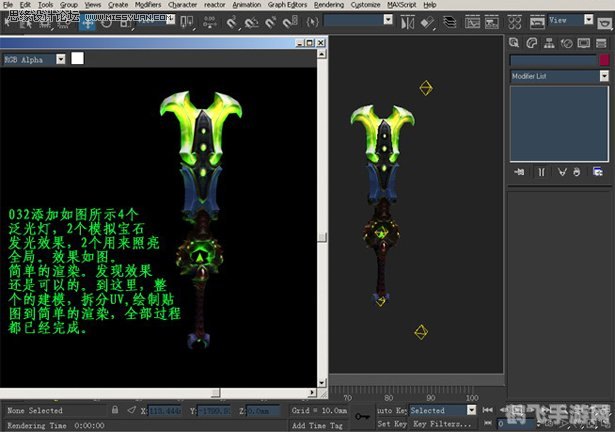Expand the RGB Alpha channel dropdown

point(60,59)
